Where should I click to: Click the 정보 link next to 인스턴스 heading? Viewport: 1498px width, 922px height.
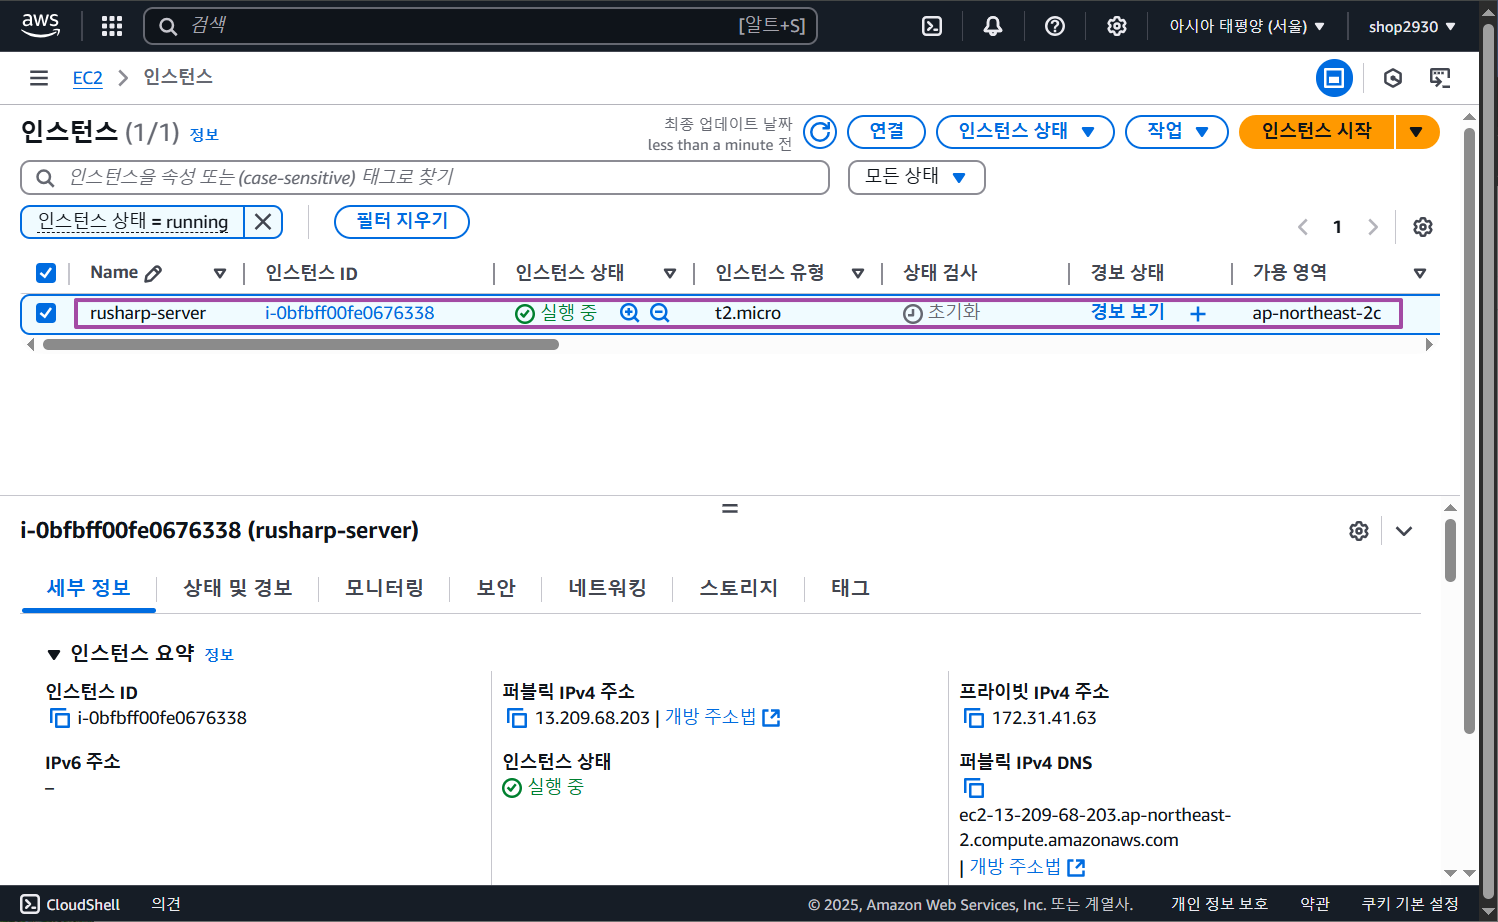(204, 135)
